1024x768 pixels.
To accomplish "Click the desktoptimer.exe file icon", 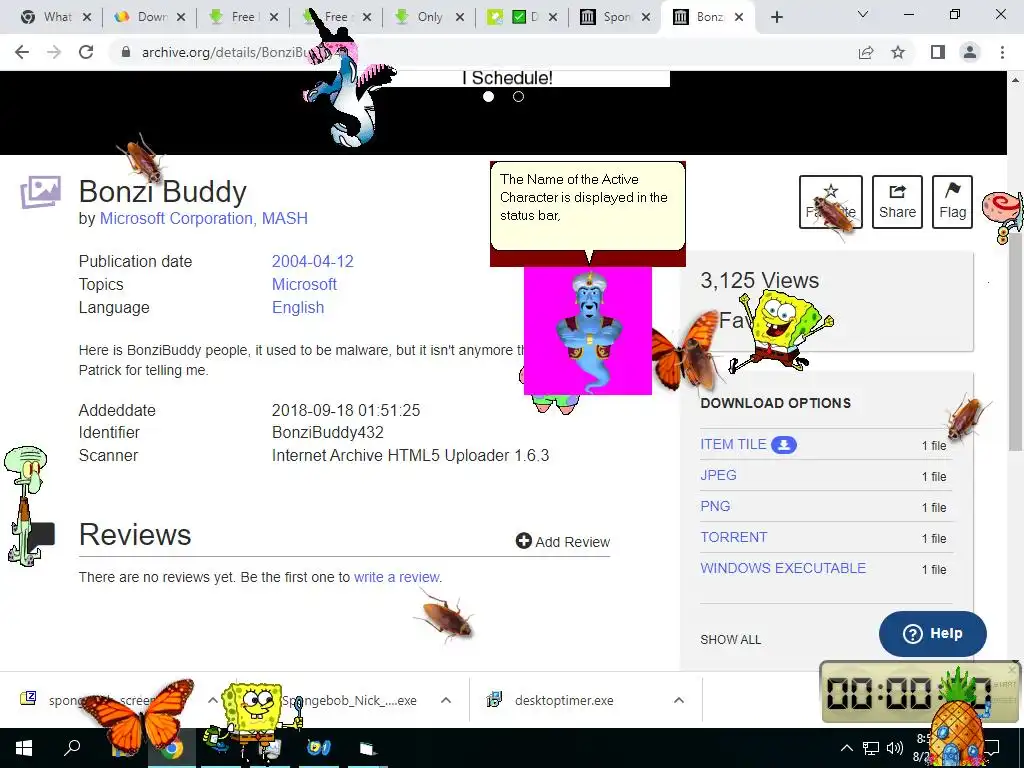I will [x=494, y=700].
